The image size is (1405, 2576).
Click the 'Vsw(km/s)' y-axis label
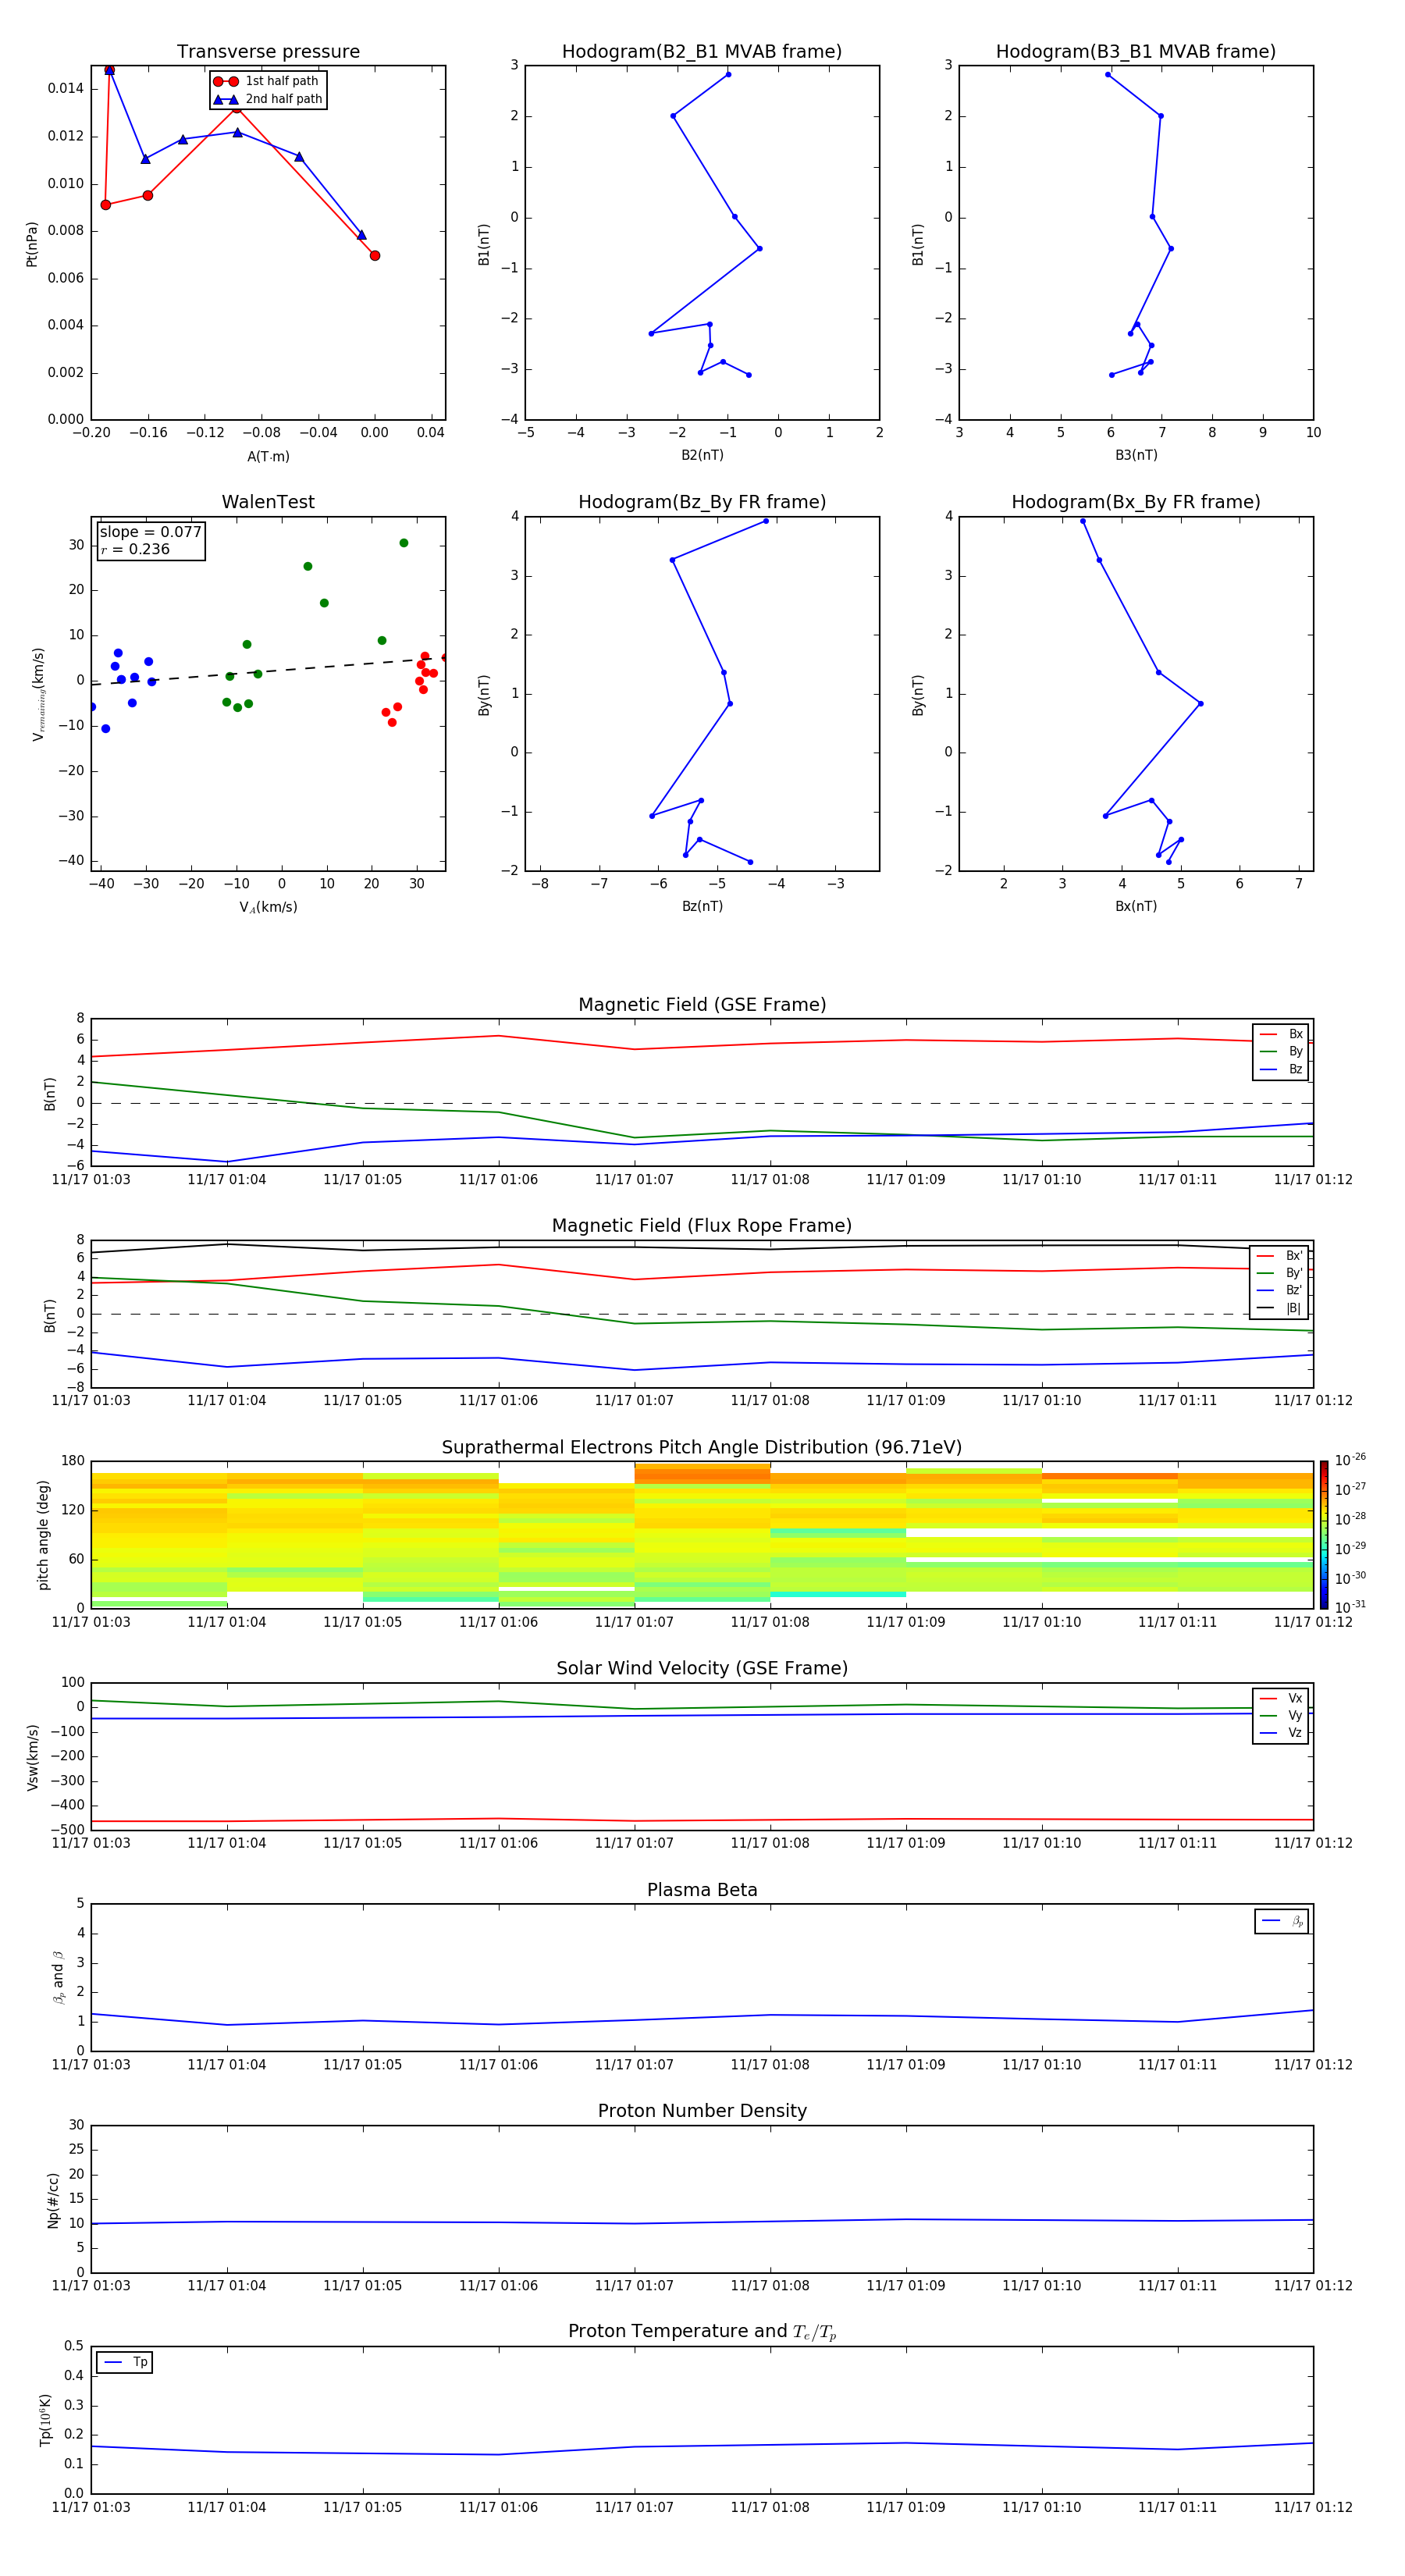32,1757
